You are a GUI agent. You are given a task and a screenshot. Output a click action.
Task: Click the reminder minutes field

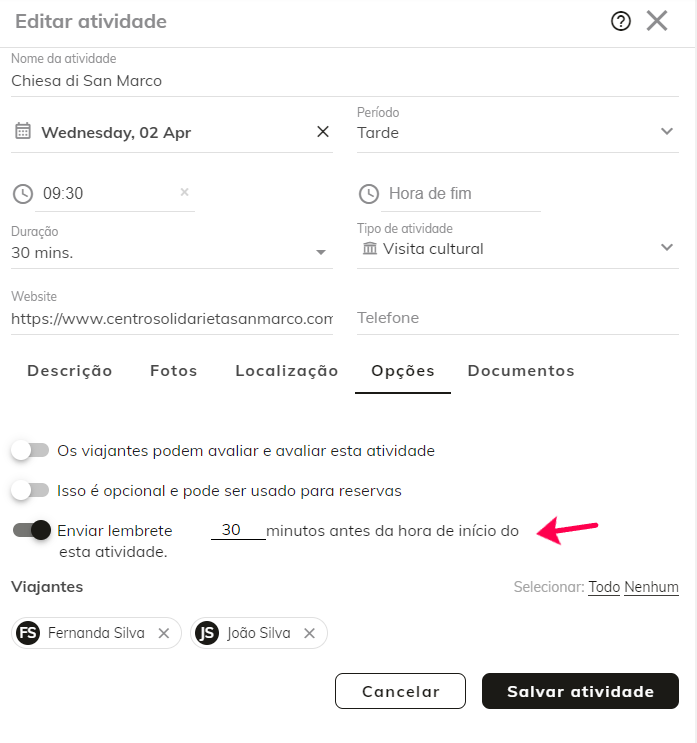(238, 530)
